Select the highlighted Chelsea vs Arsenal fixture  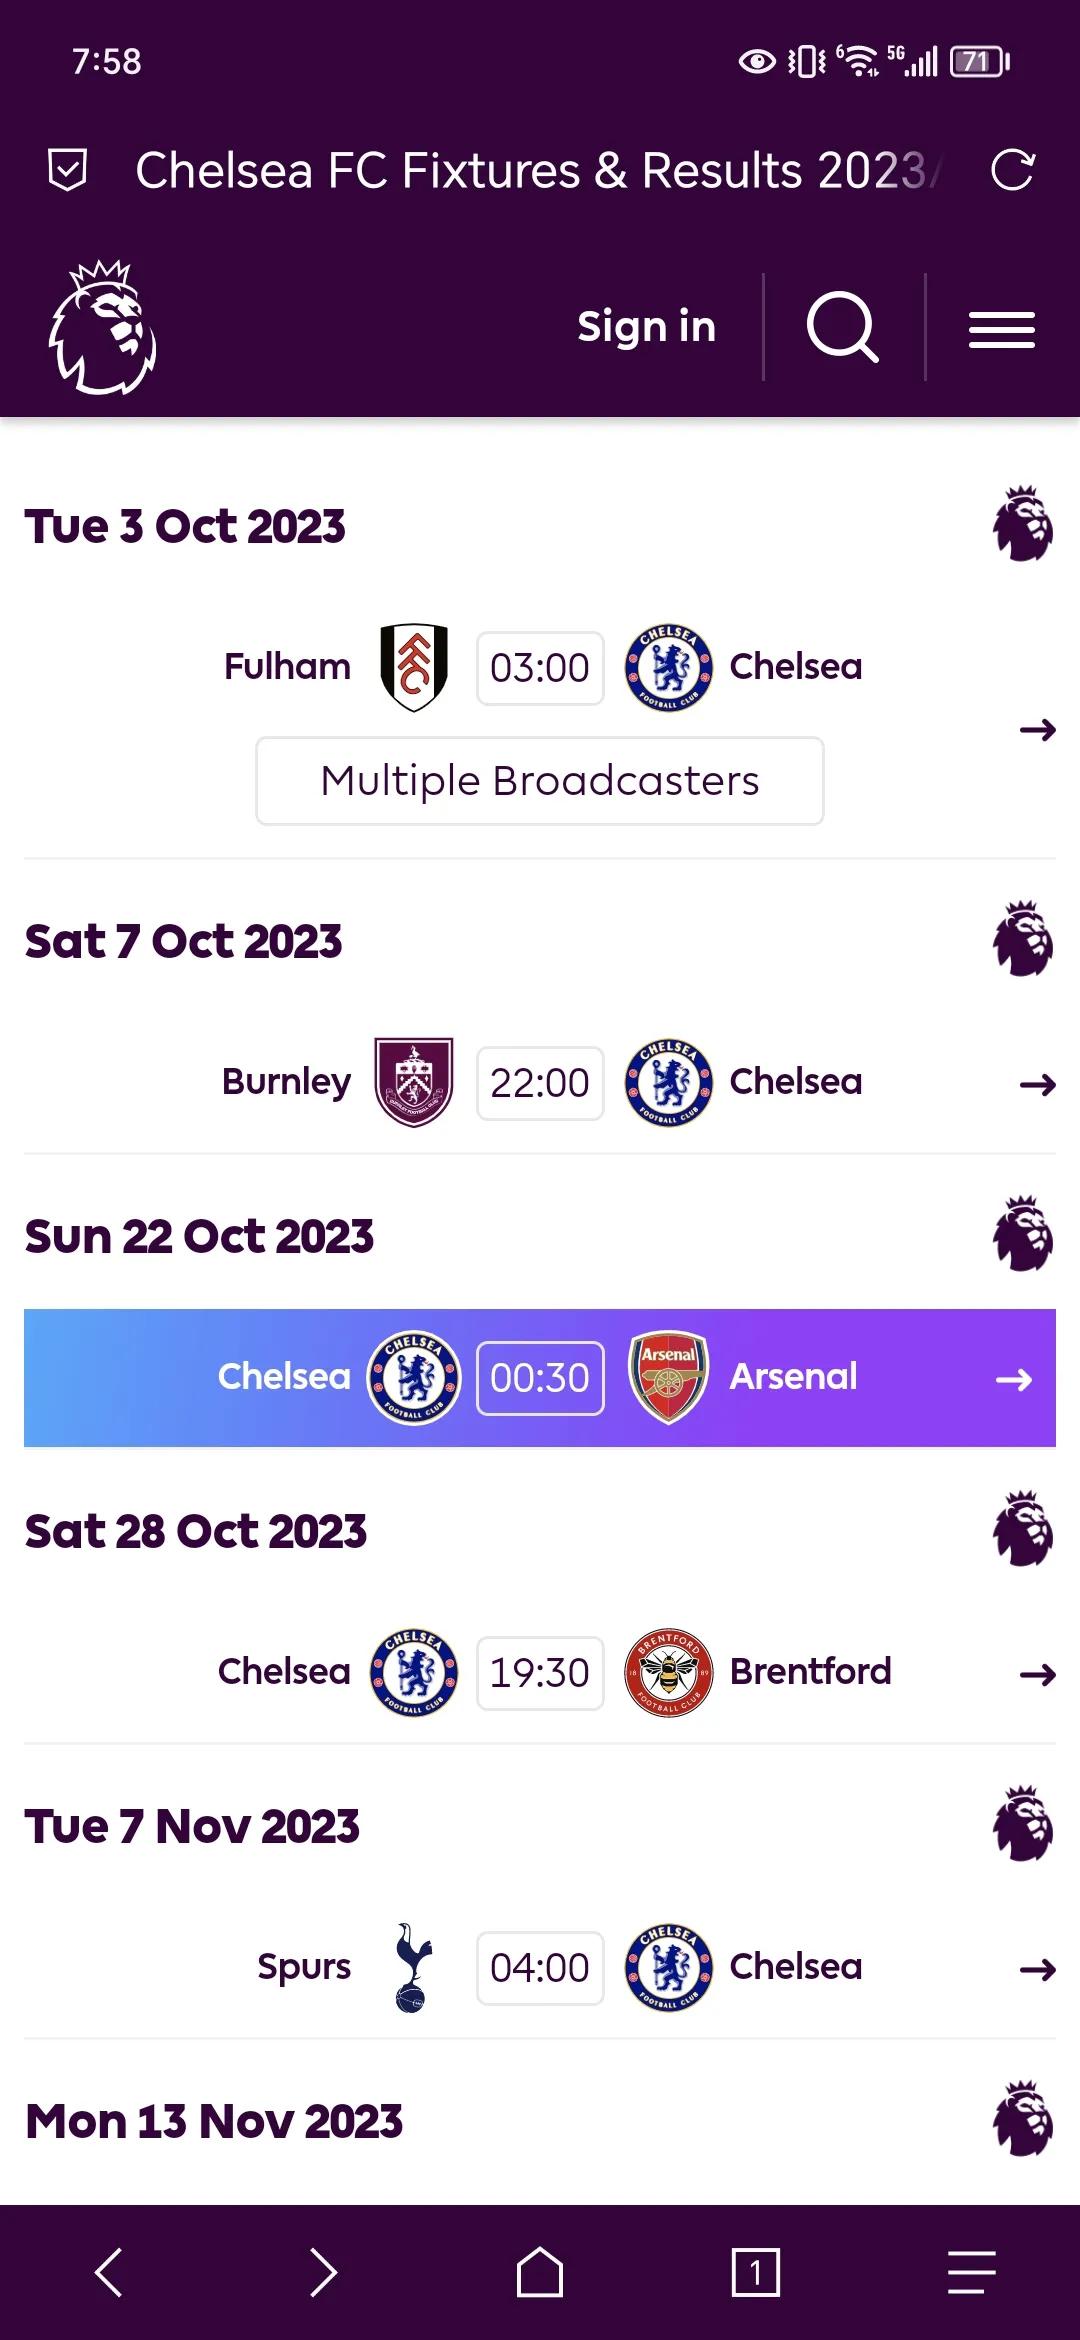540,1378
